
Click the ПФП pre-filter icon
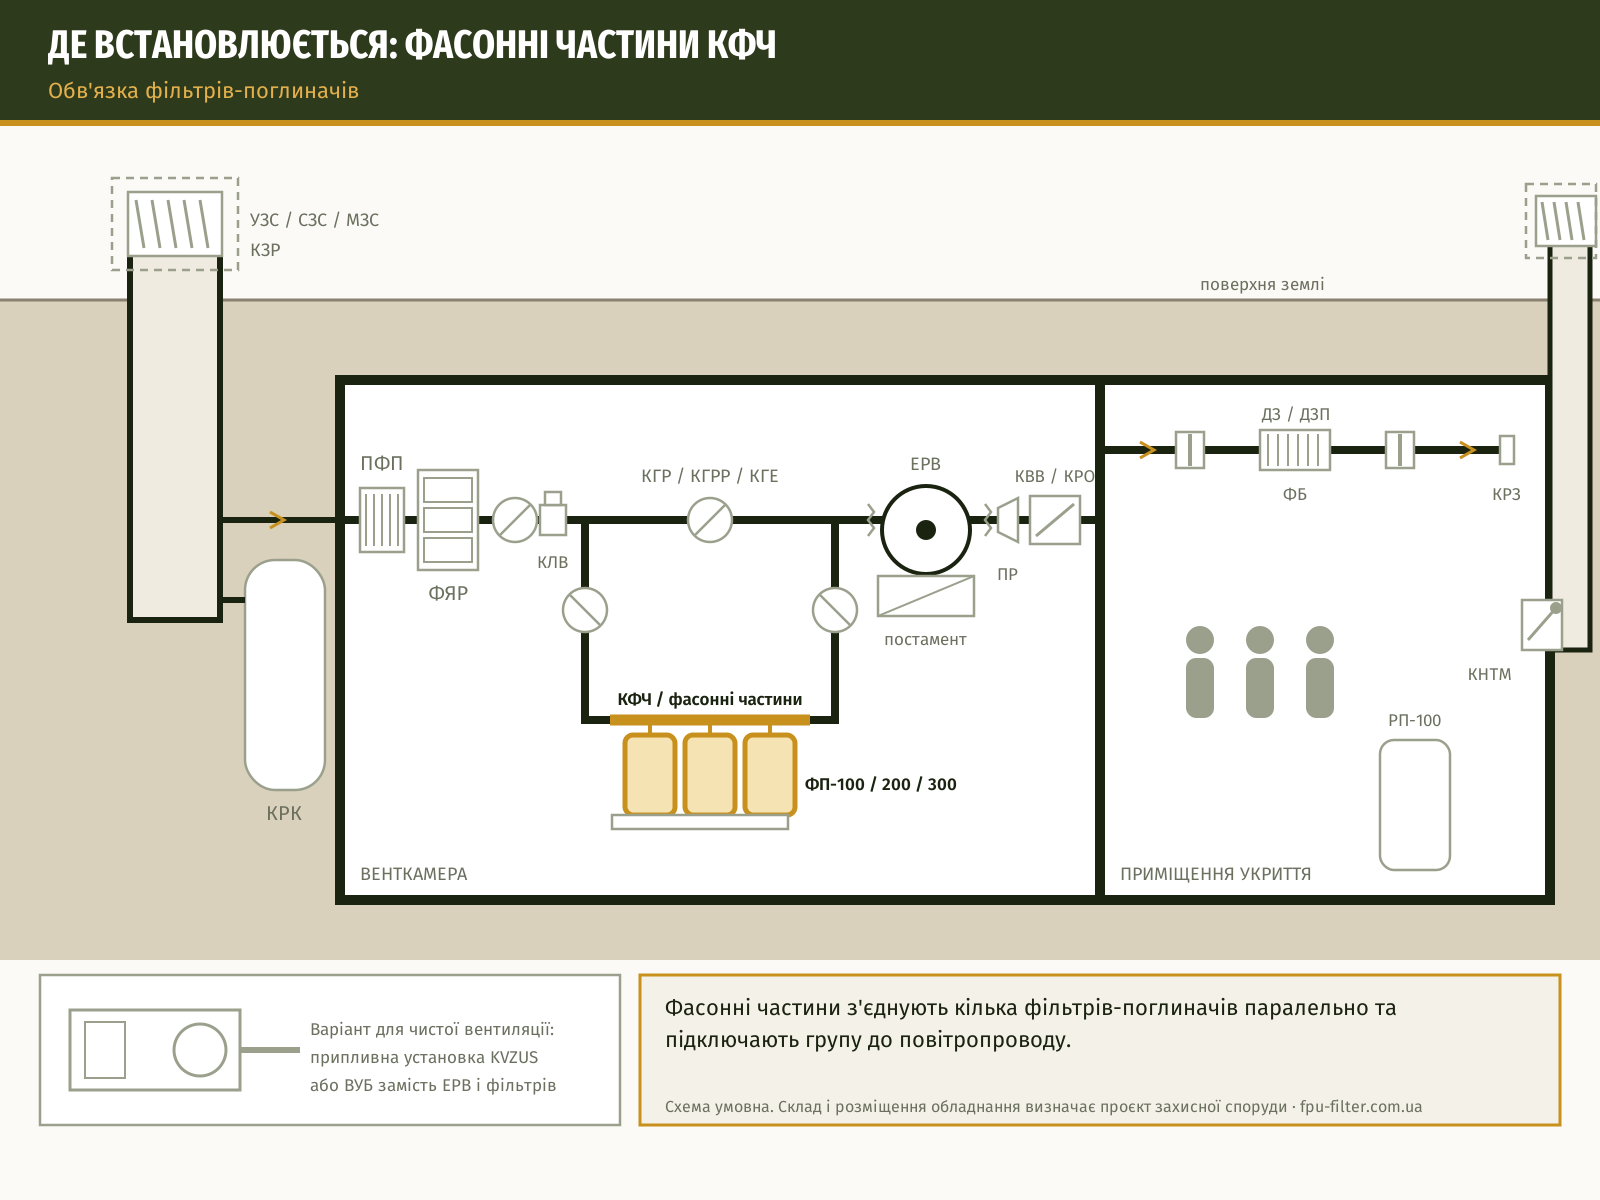click(x=382, y=520)
